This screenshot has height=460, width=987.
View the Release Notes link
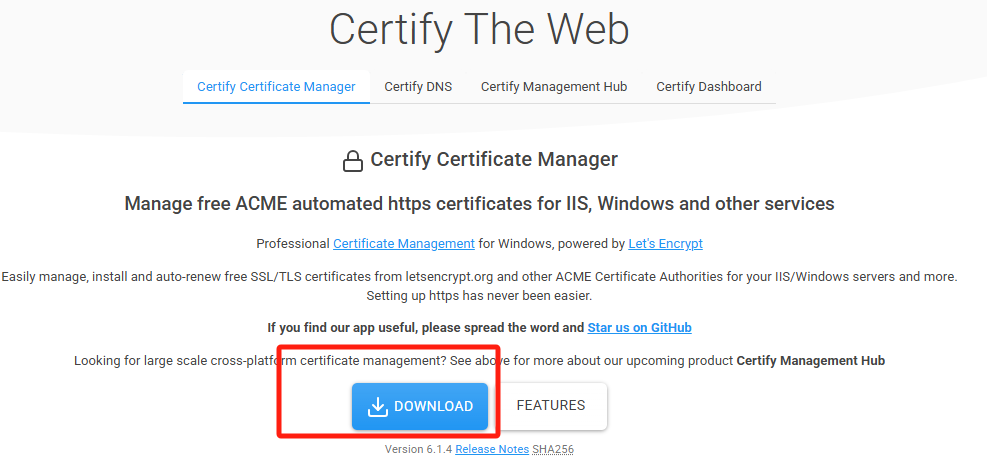pos(492,450)
